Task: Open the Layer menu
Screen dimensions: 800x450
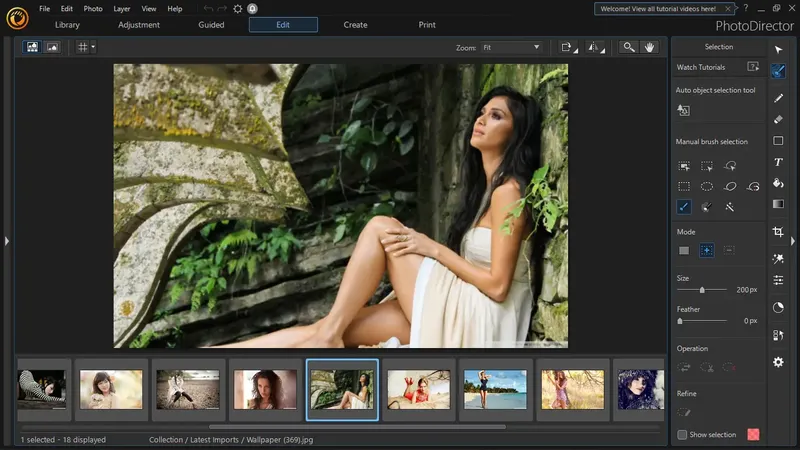Action: coord(121,8)
